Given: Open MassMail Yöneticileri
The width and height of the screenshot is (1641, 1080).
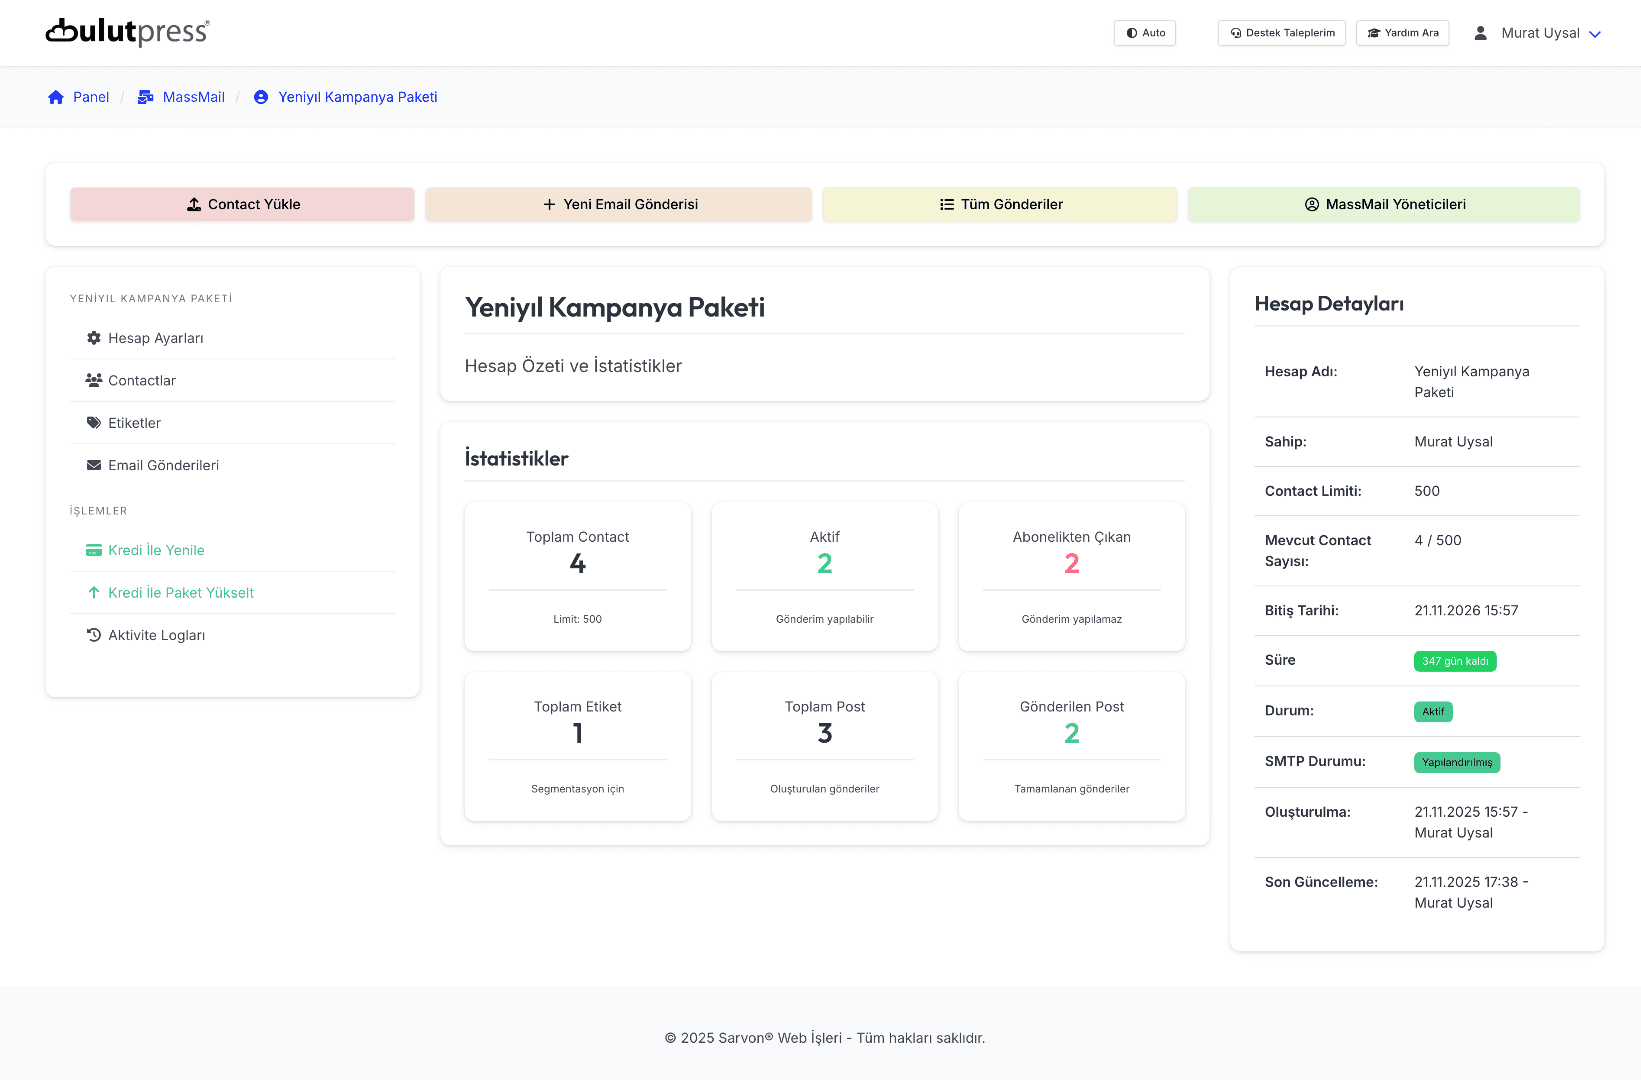Looking at the screenshot, I should click(x=1384, y=204).
